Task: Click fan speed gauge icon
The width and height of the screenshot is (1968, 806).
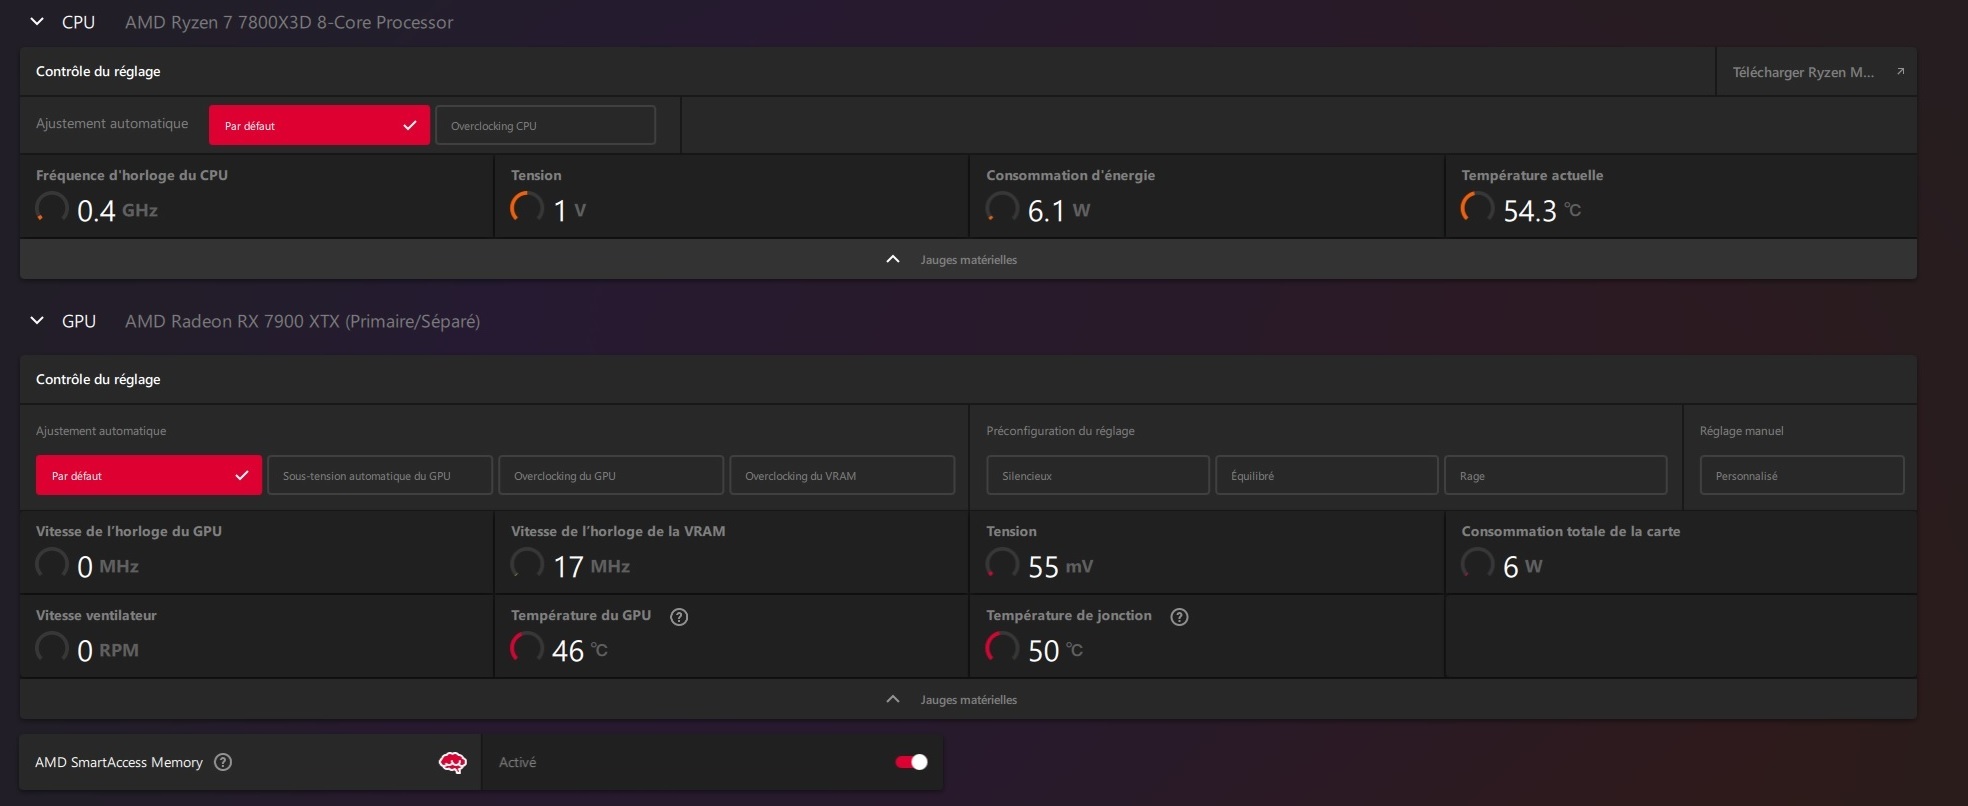Action: coord(52,648)
